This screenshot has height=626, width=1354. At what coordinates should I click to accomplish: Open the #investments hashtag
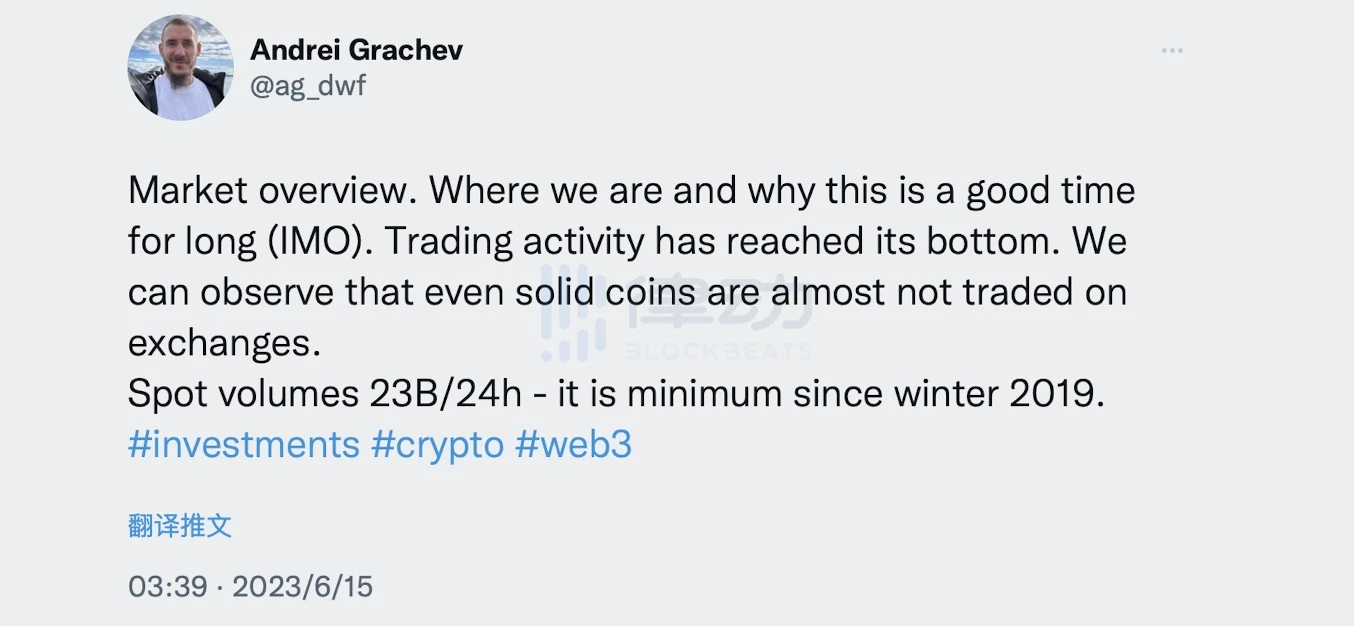click(243, 444)
